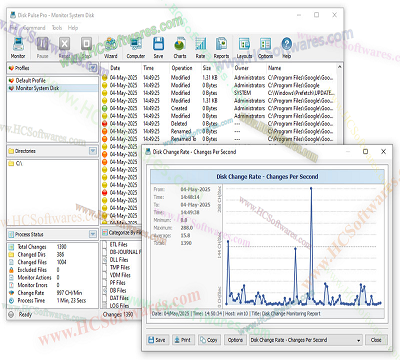This screenshot has height=360, width=400.
Task: Click the Ready status bar icon
Action: point(11,314)
